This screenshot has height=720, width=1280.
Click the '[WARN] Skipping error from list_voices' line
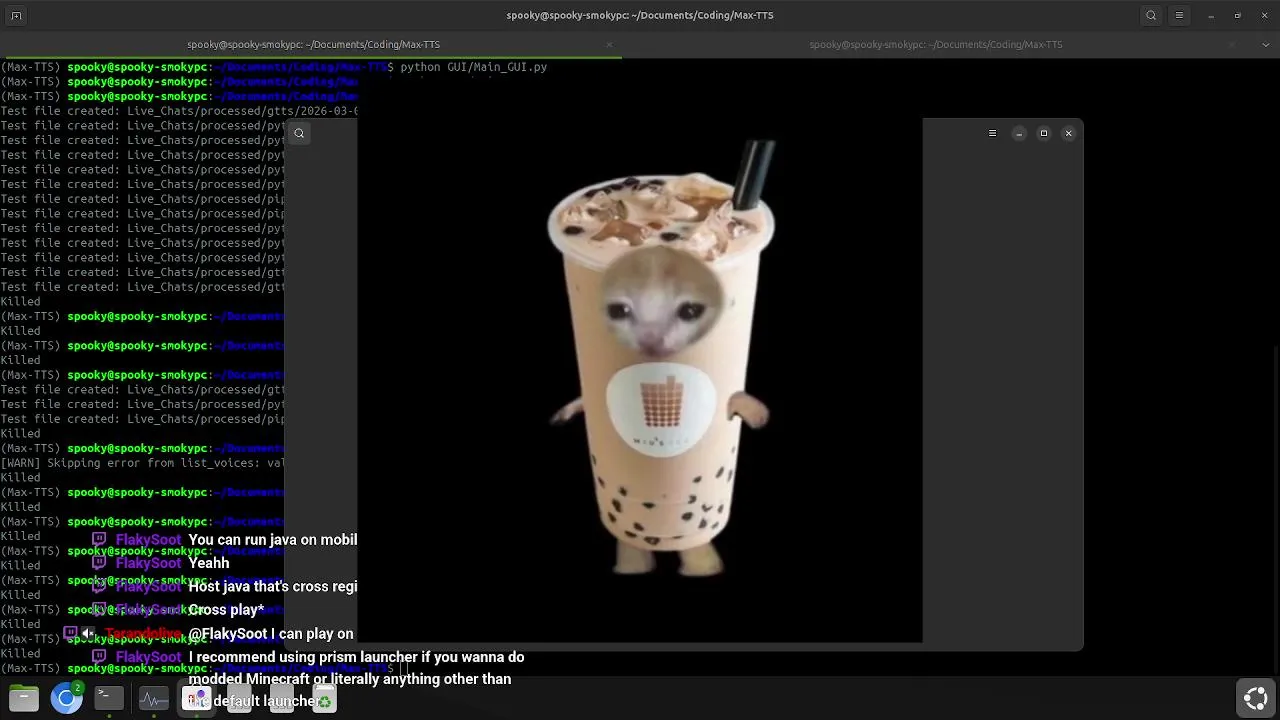tap(143, 463)
